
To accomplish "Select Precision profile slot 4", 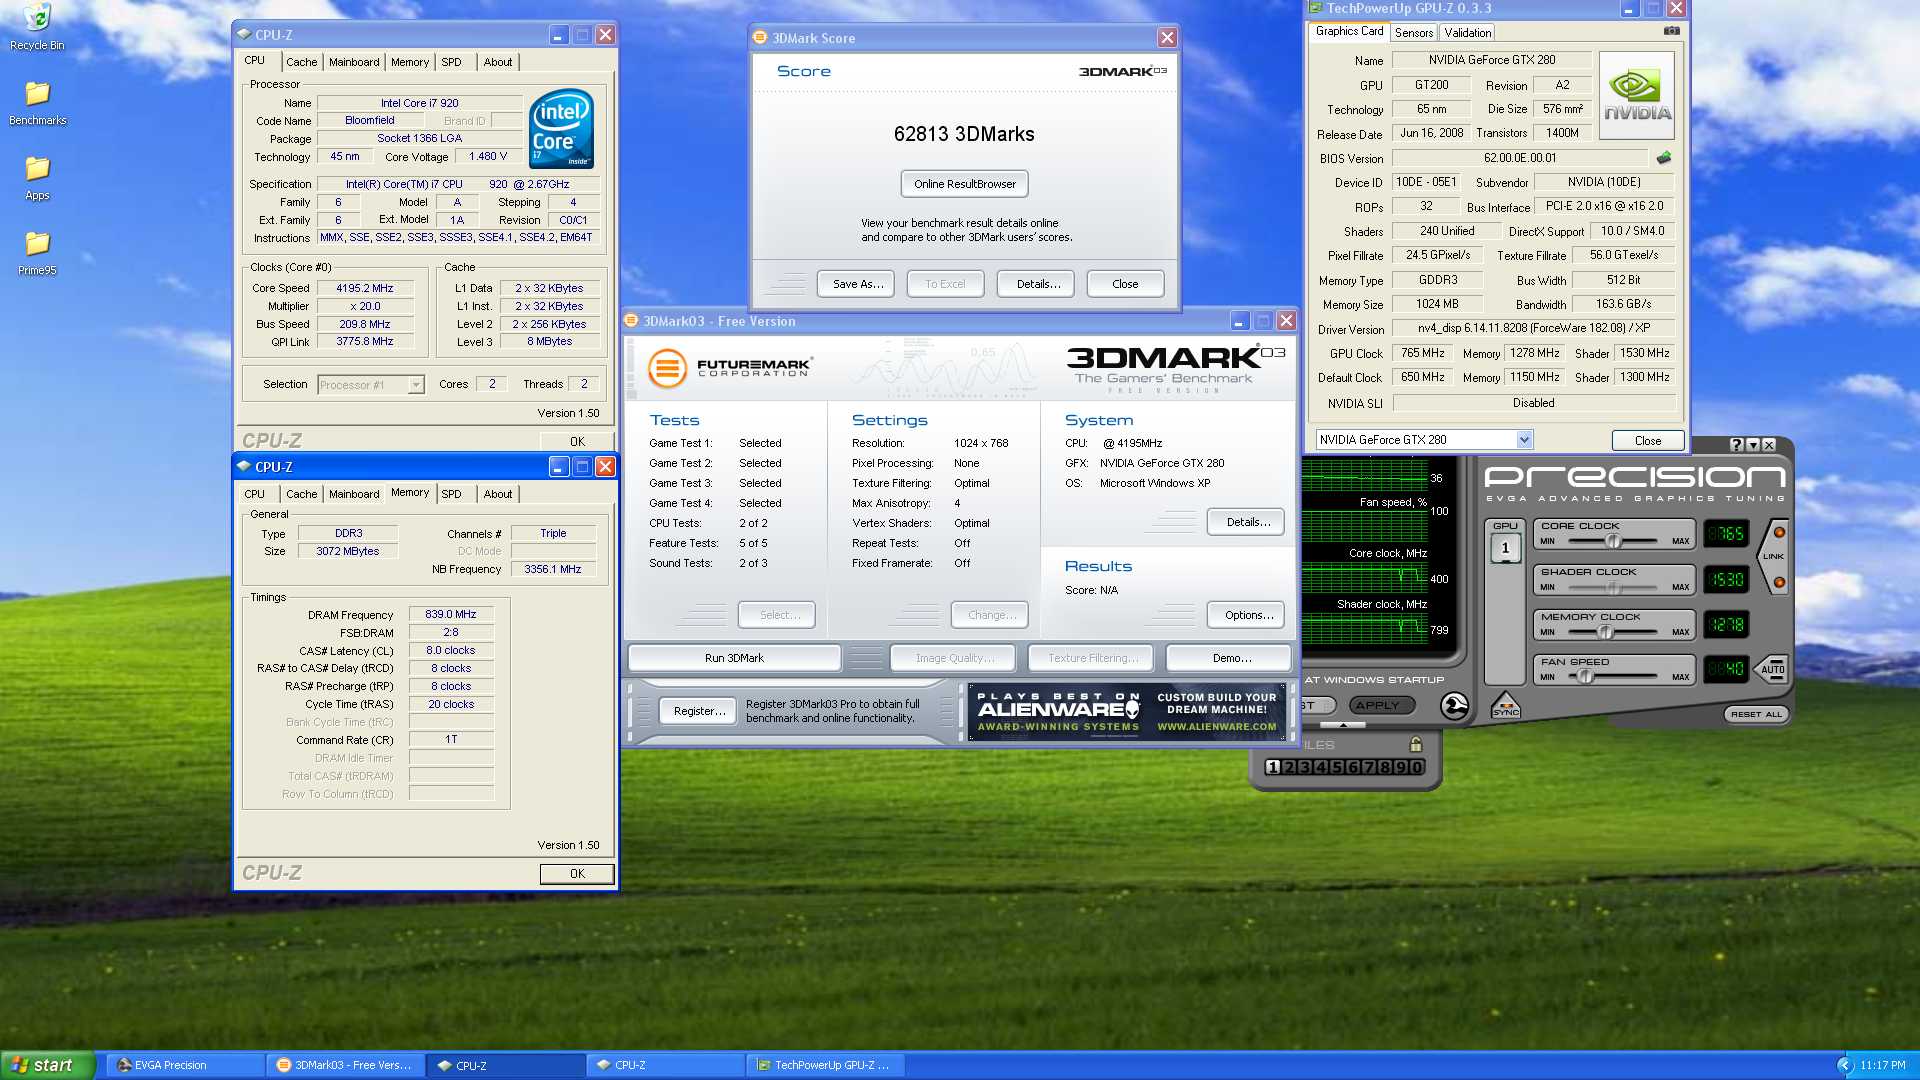I will [x=1321, y=767].
